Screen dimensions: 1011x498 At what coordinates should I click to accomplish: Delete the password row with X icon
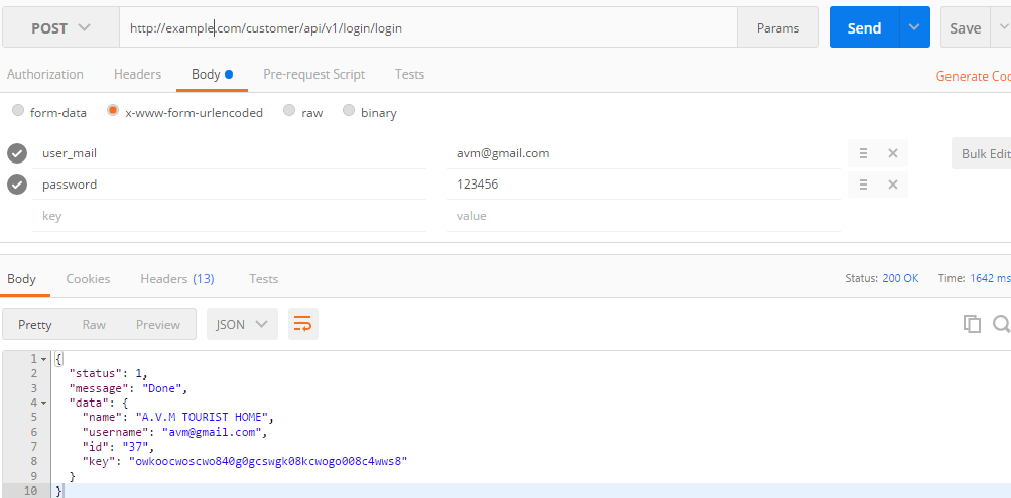[x=892, y=185]
